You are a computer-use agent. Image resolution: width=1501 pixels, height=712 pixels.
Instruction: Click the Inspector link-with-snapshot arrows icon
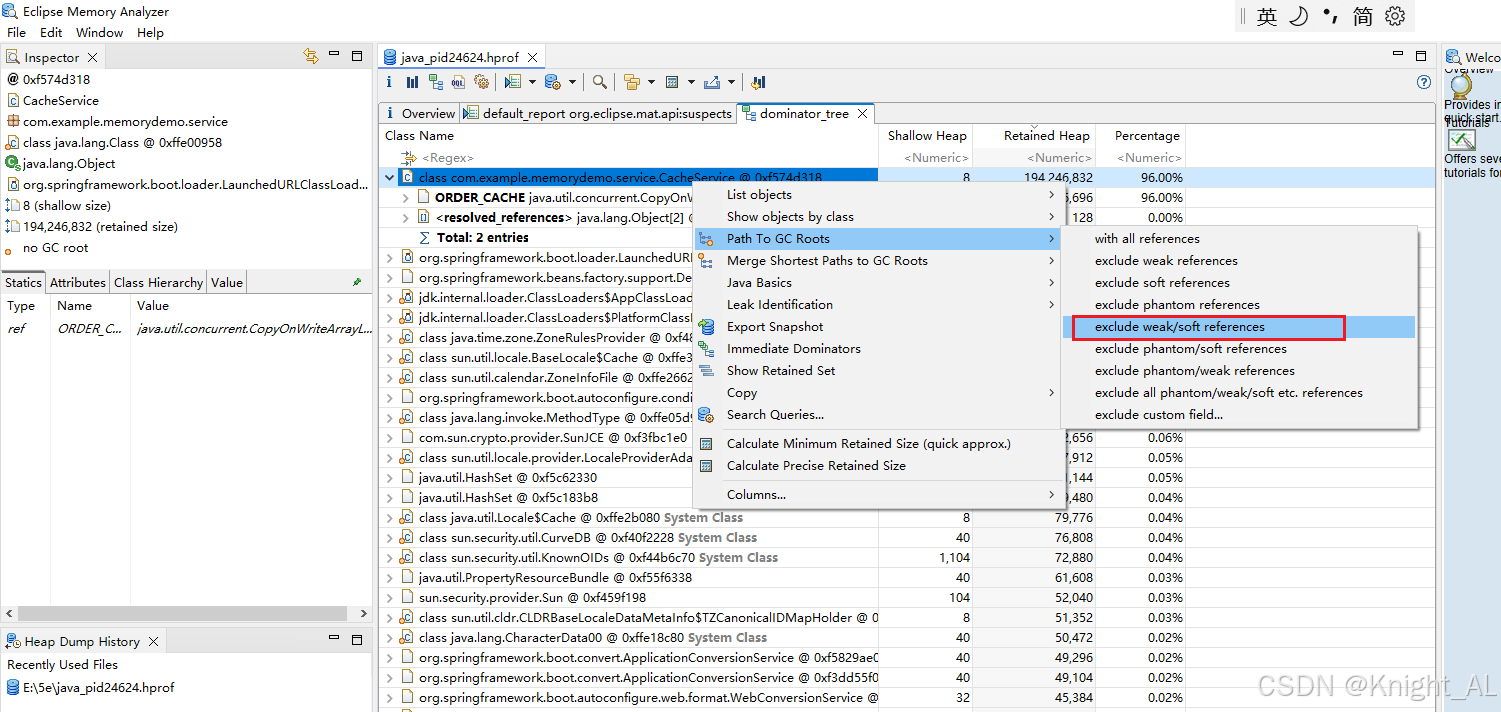click(311, 56)
